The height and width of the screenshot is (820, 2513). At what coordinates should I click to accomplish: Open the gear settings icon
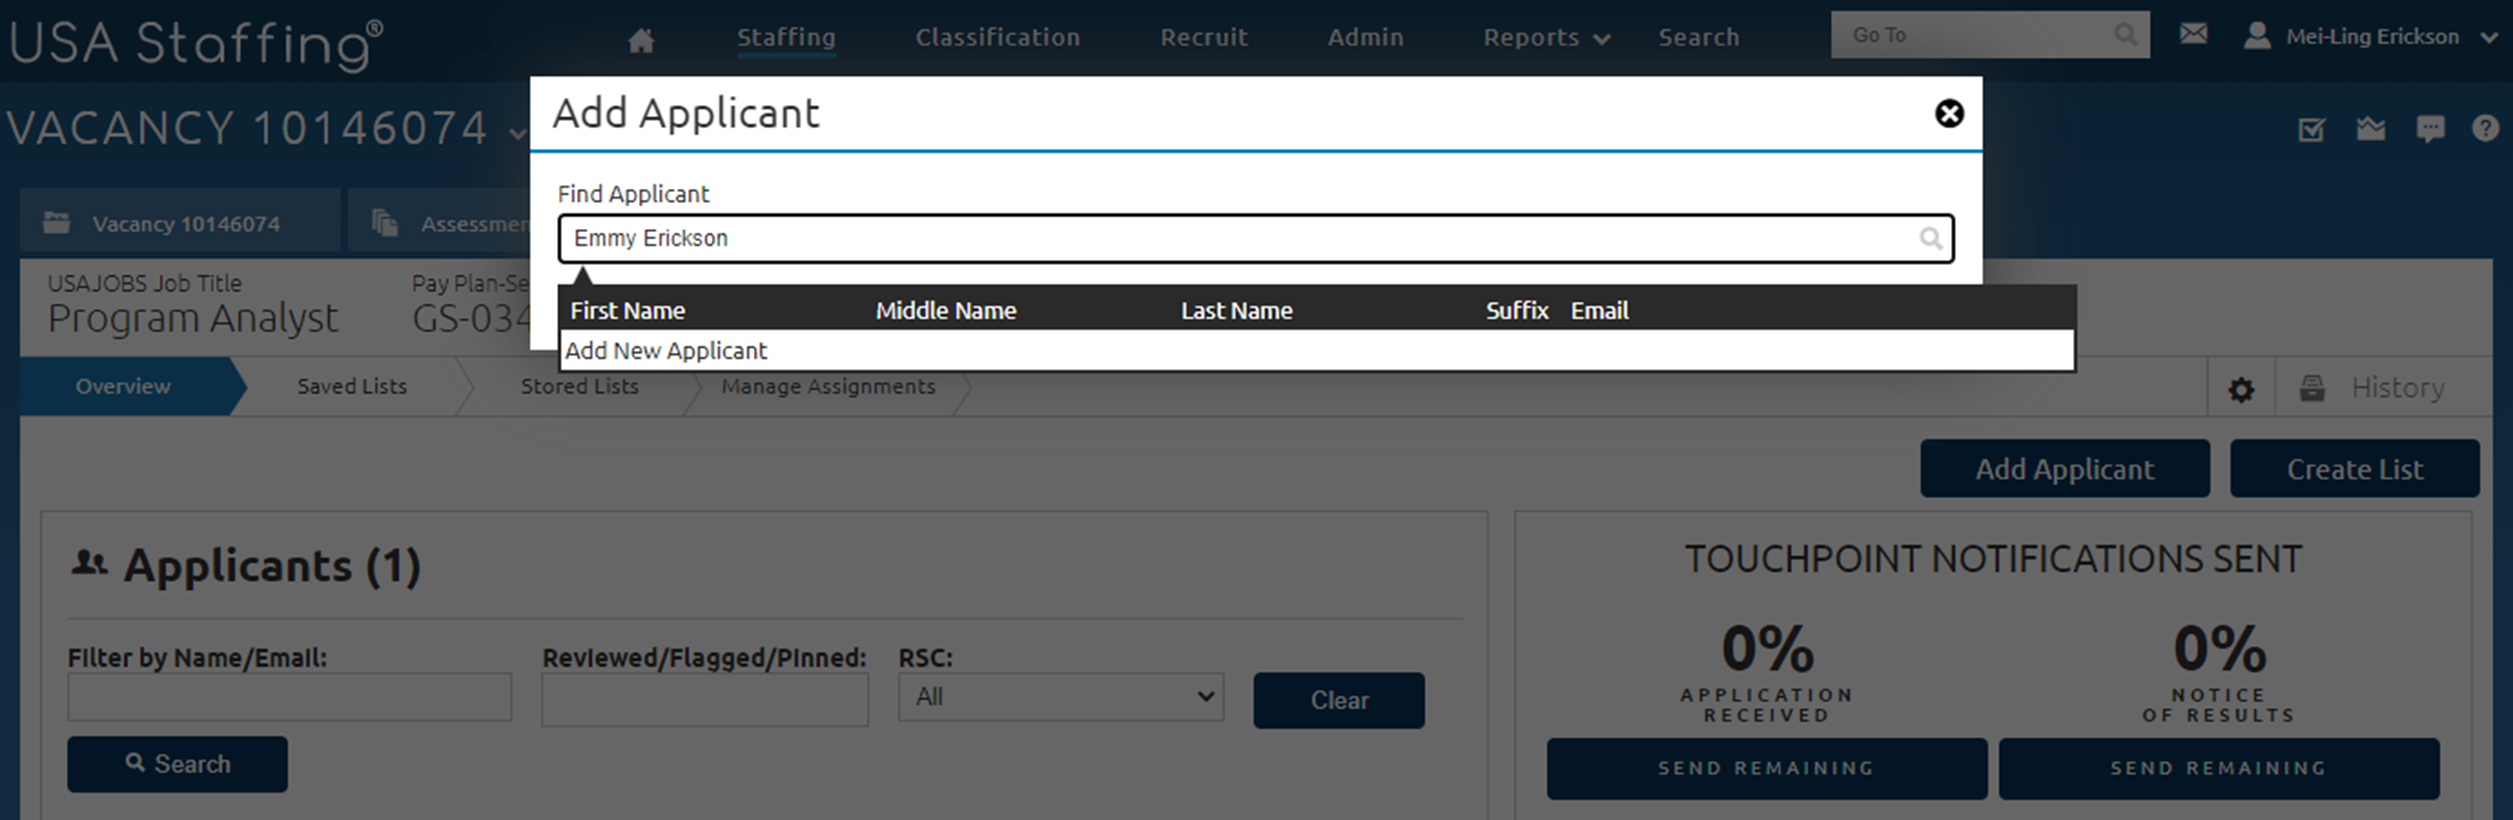click(x=2241, y=389)
